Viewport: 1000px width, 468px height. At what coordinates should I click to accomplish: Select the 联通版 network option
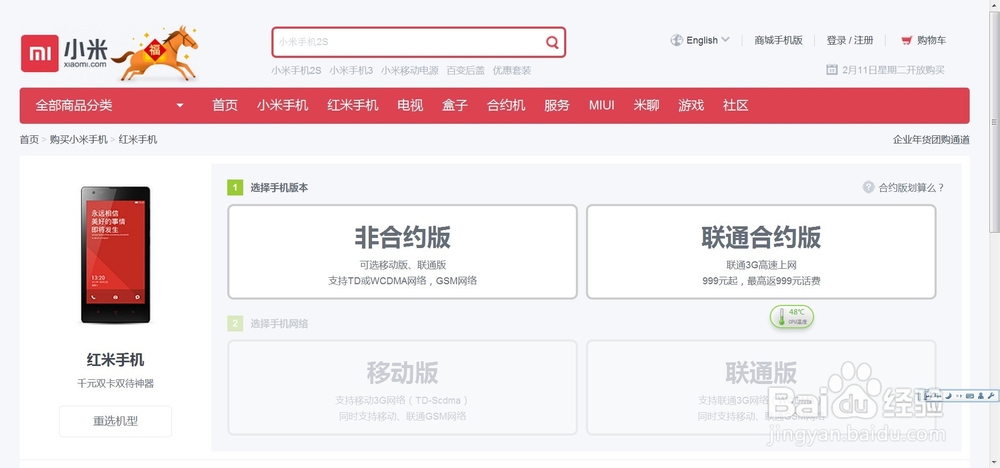[761, 388]
